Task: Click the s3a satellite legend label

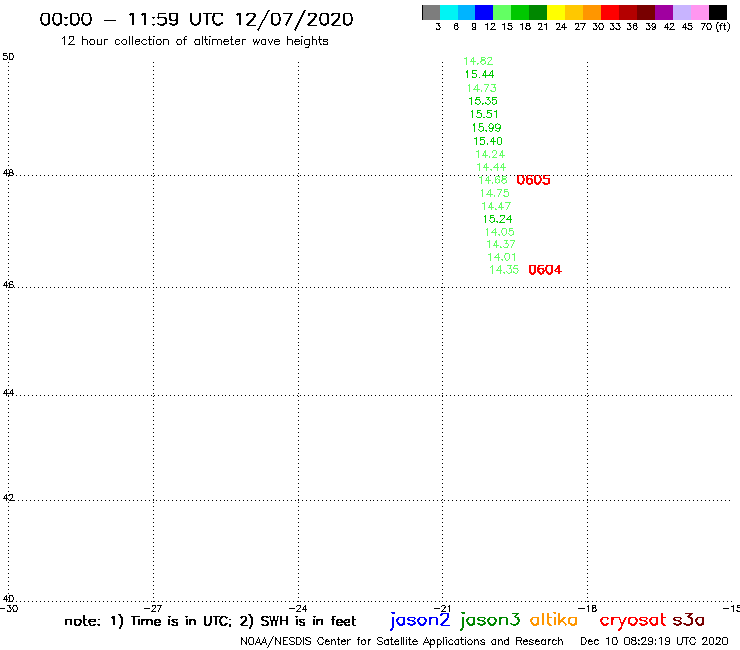Action: pos(688,620)
